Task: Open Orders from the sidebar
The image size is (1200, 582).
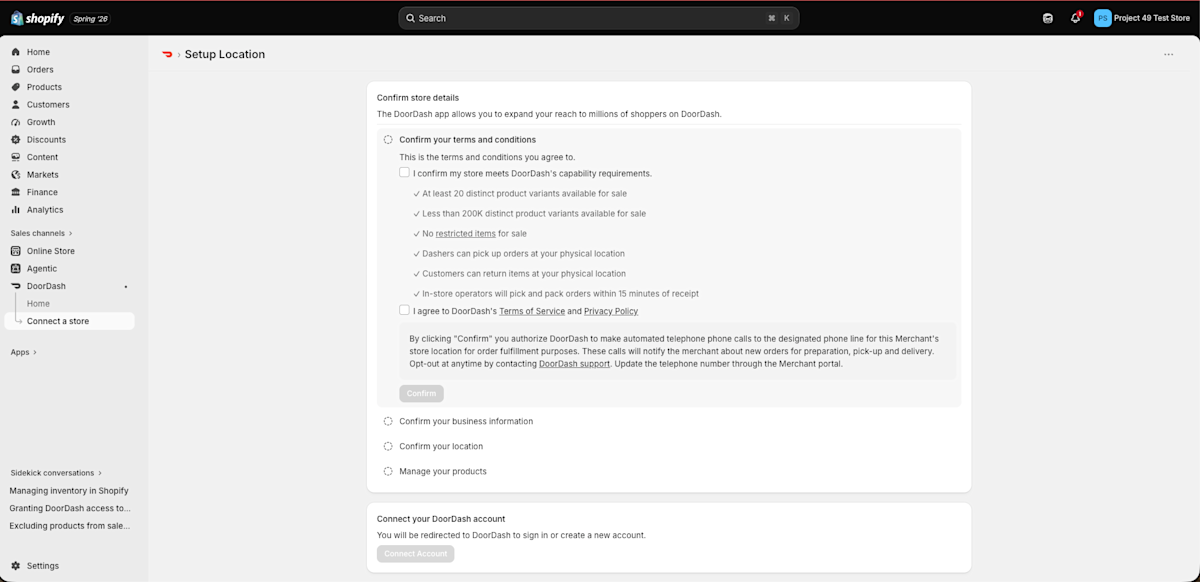Action: tap(40, 70)
